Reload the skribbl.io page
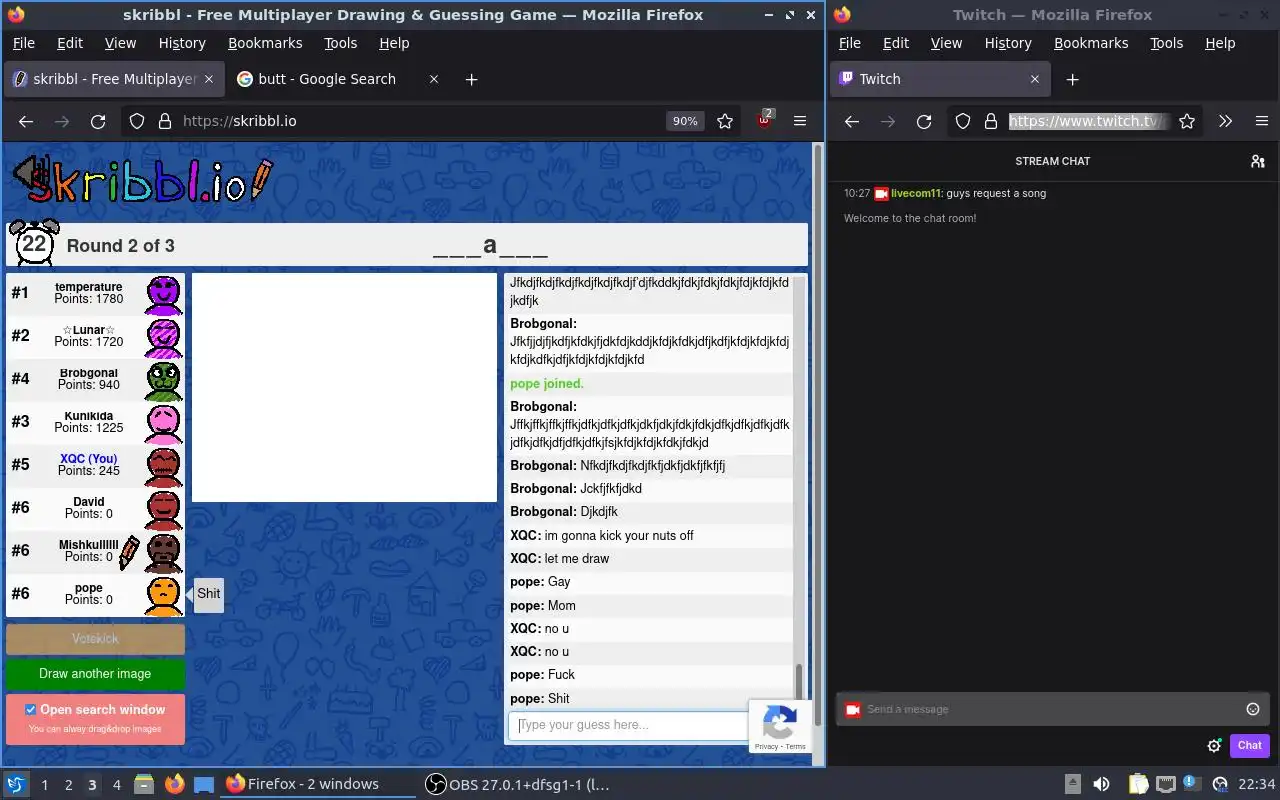This screenshot has height=800, width=1280. click(98, 121)
